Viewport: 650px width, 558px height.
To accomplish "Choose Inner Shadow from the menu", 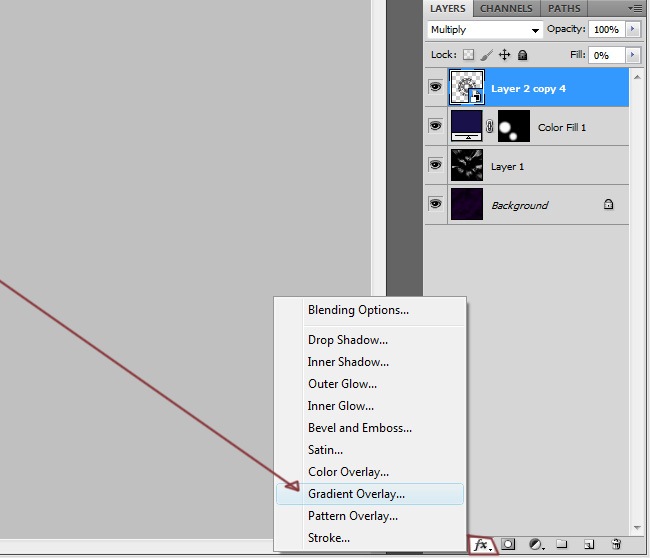I will 370,362.
